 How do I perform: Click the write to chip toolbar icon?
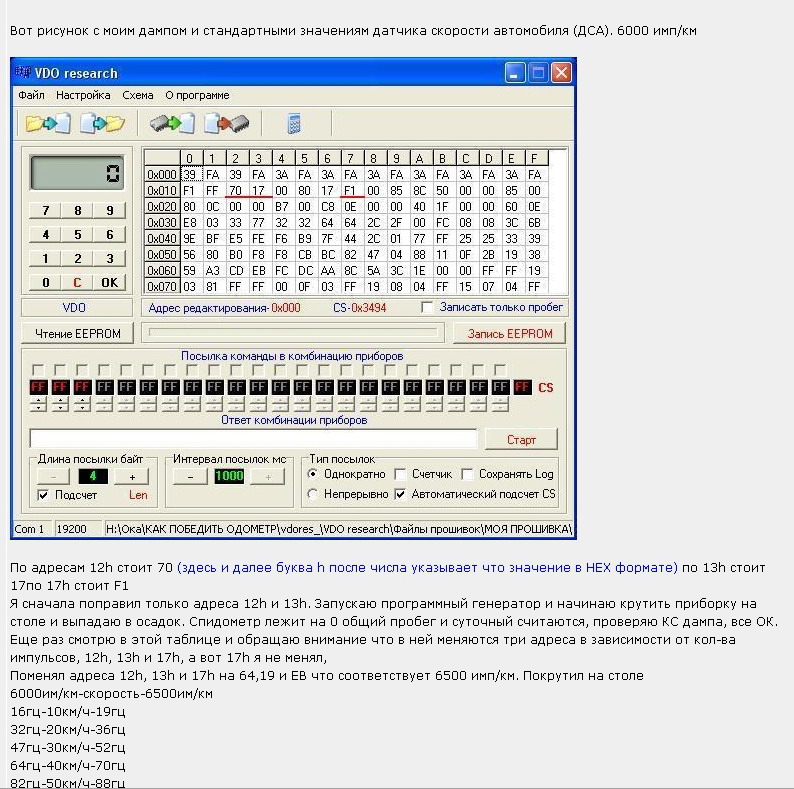point(227,123)
